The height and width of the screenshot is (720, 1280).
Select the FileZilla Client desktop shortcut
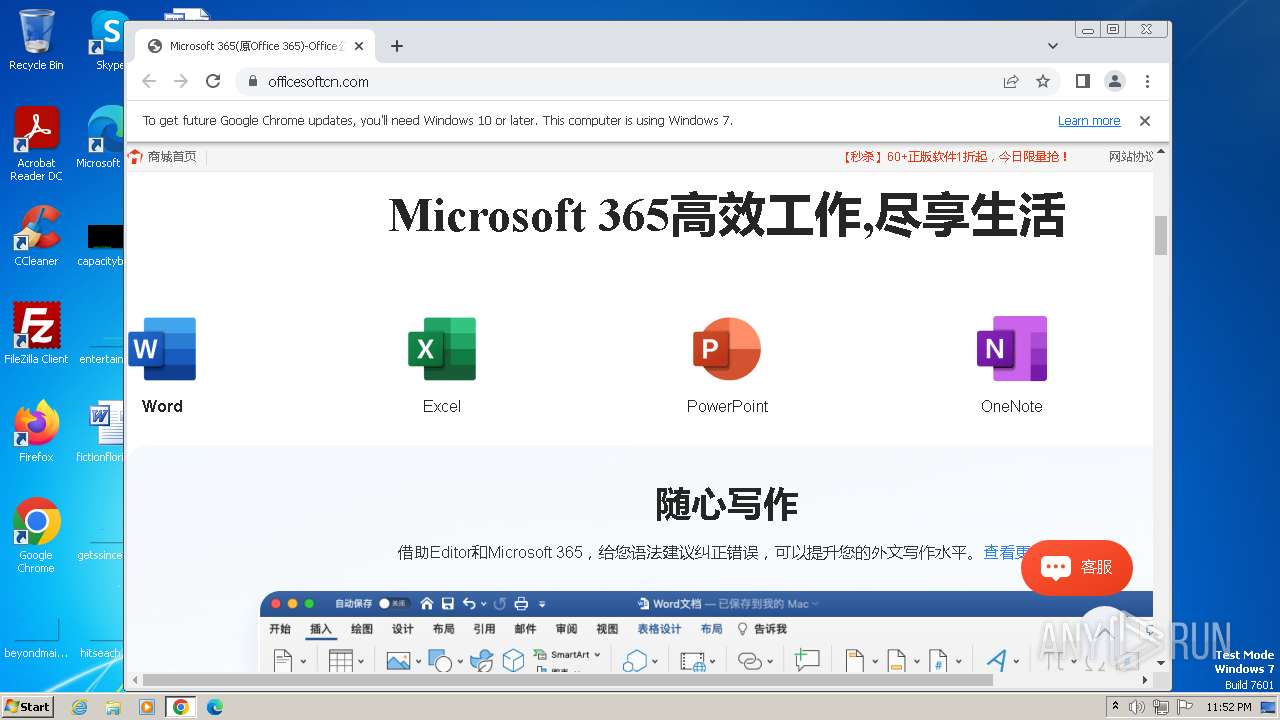click(x=36, y=333)
